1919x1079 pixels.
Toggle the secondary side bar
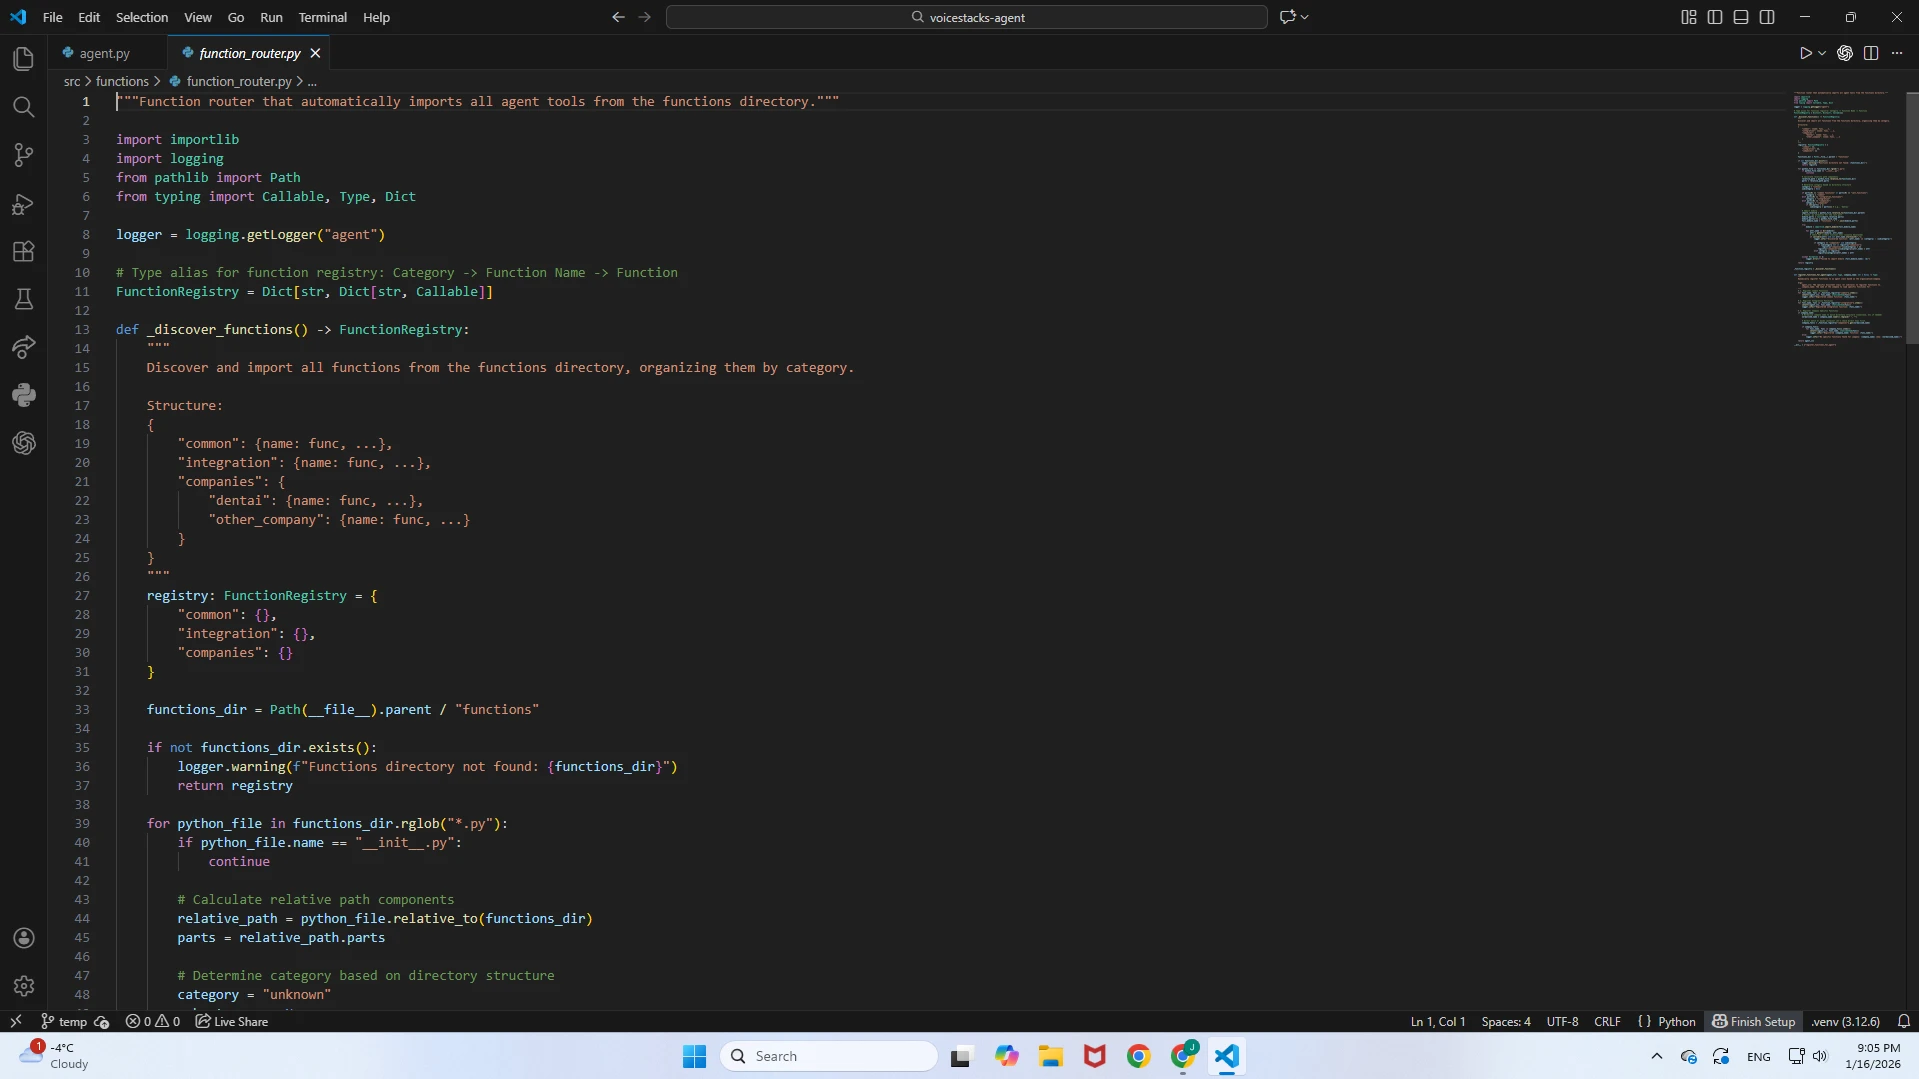1767,17
